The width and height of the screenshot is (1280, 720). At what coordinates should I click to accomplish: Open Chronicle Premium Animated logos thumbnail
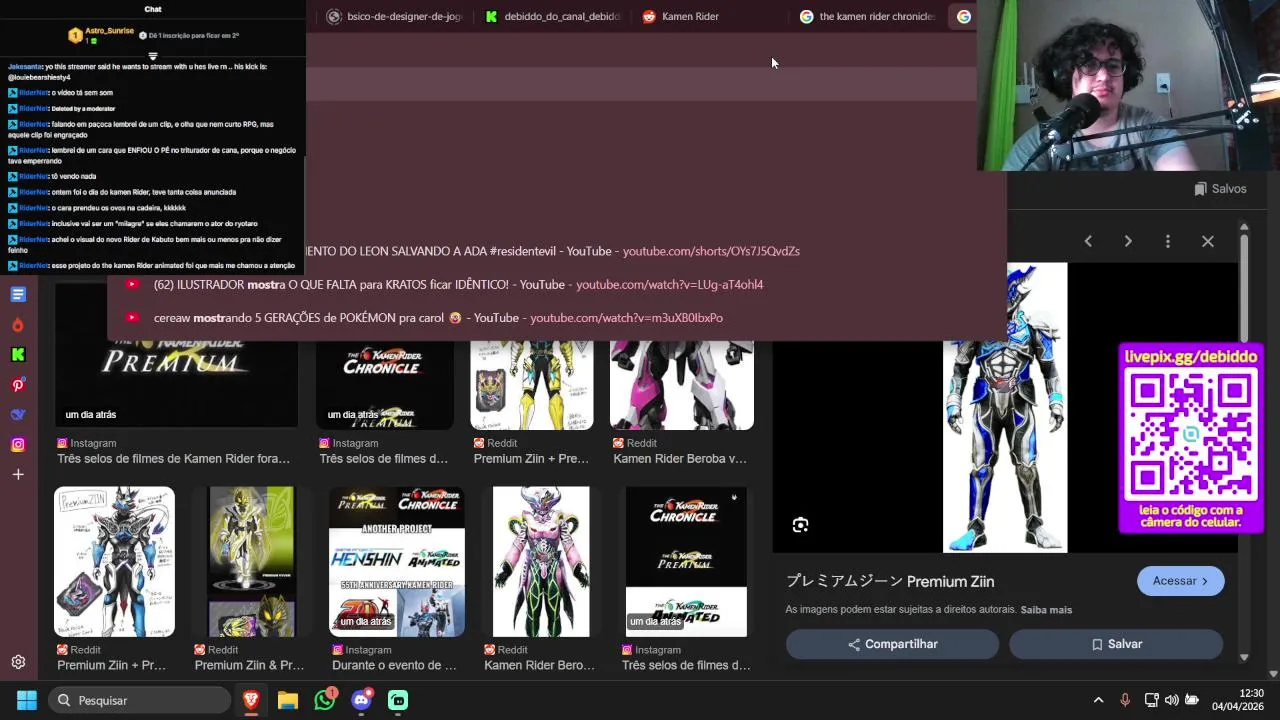point(686,562)
